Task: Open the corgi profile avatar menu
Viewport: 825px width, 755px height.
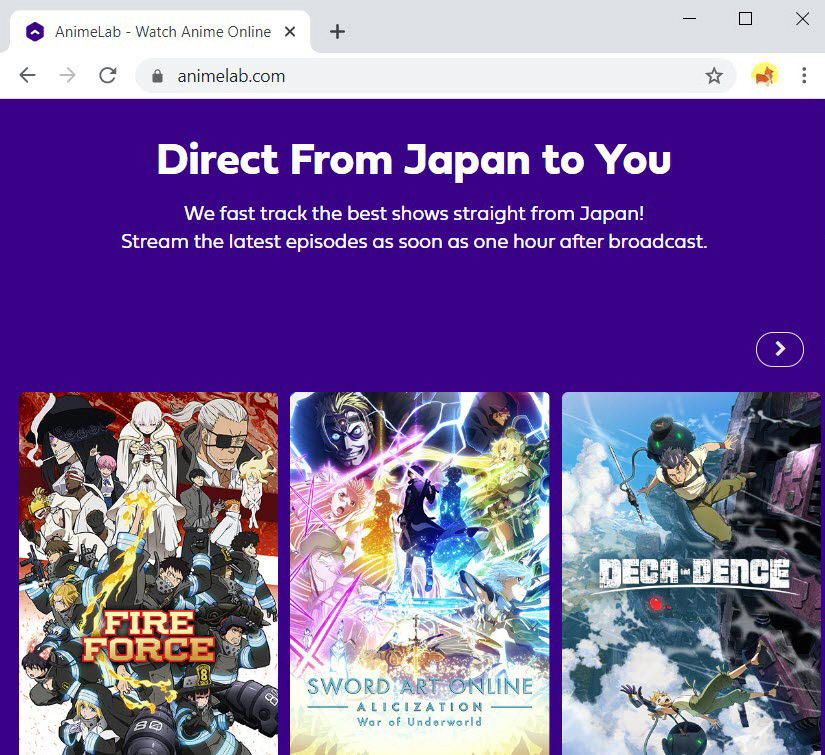Action: pyautogui.click(x=764, y=76)
